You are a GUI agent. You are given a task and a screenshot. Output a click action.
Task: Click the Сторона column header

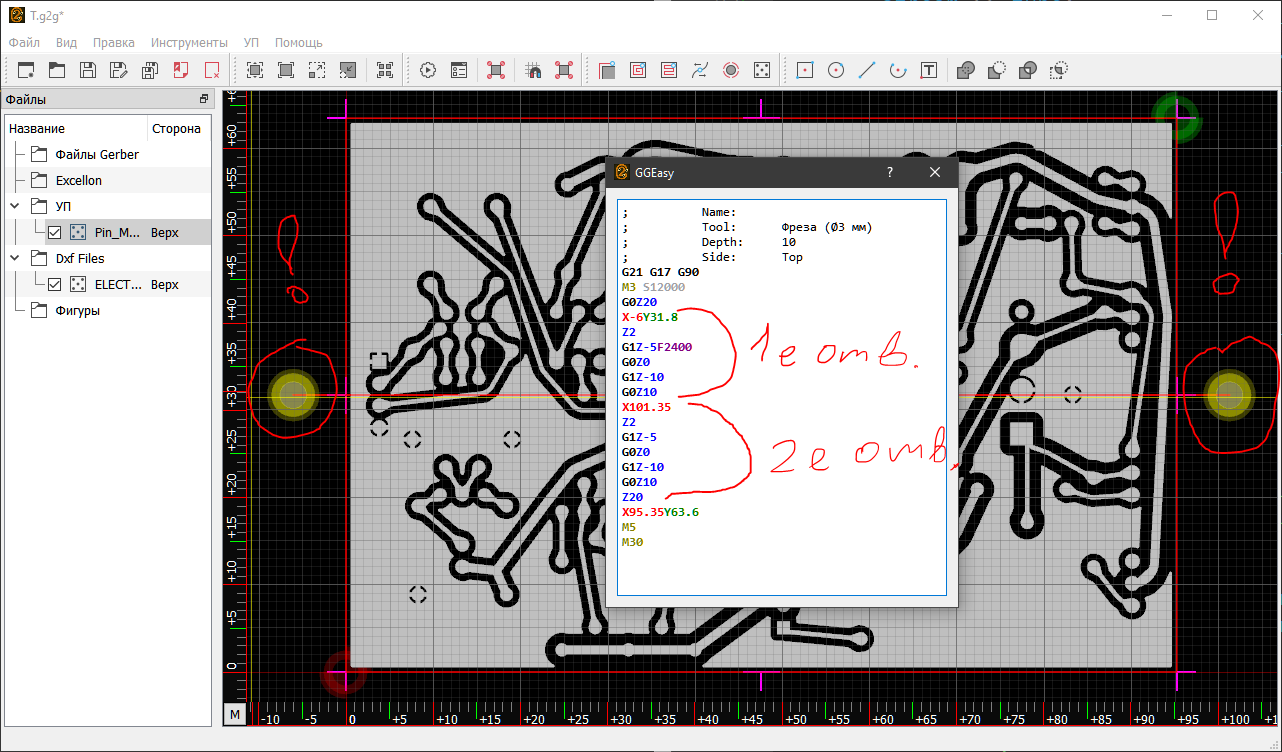(x=178, y=128)
